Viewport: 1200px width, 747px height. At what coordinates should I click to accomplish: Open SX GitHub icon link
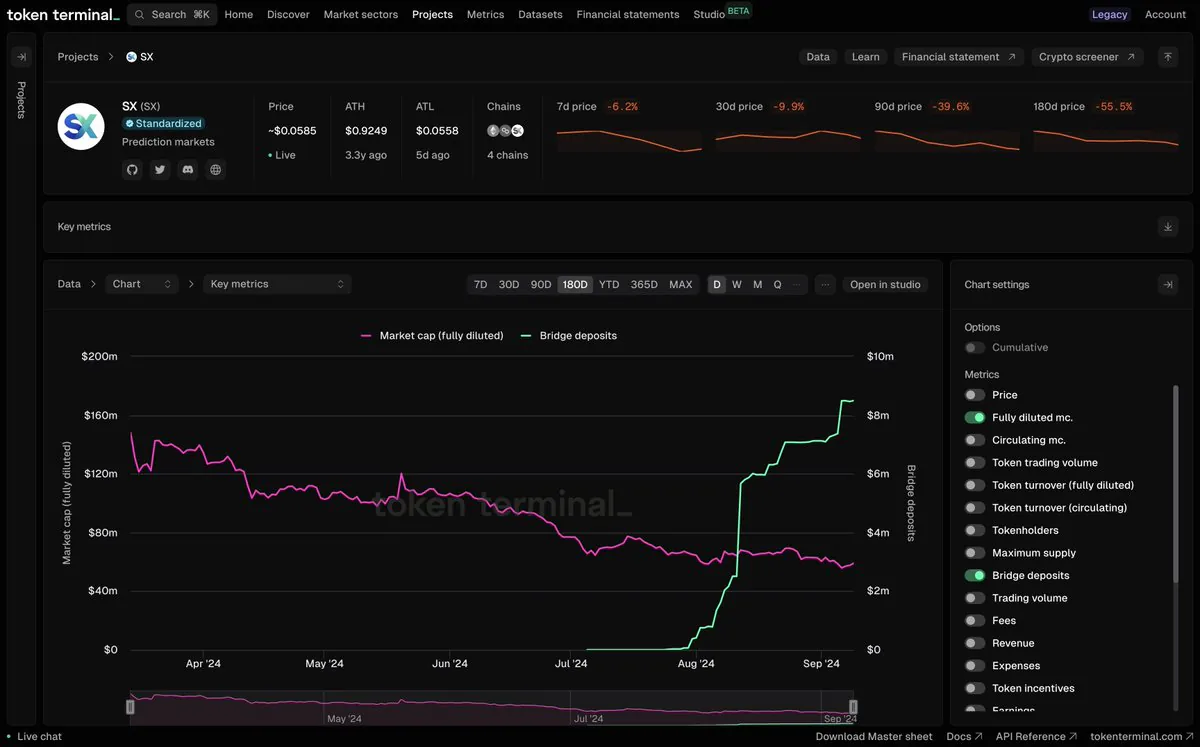(132, 170)
